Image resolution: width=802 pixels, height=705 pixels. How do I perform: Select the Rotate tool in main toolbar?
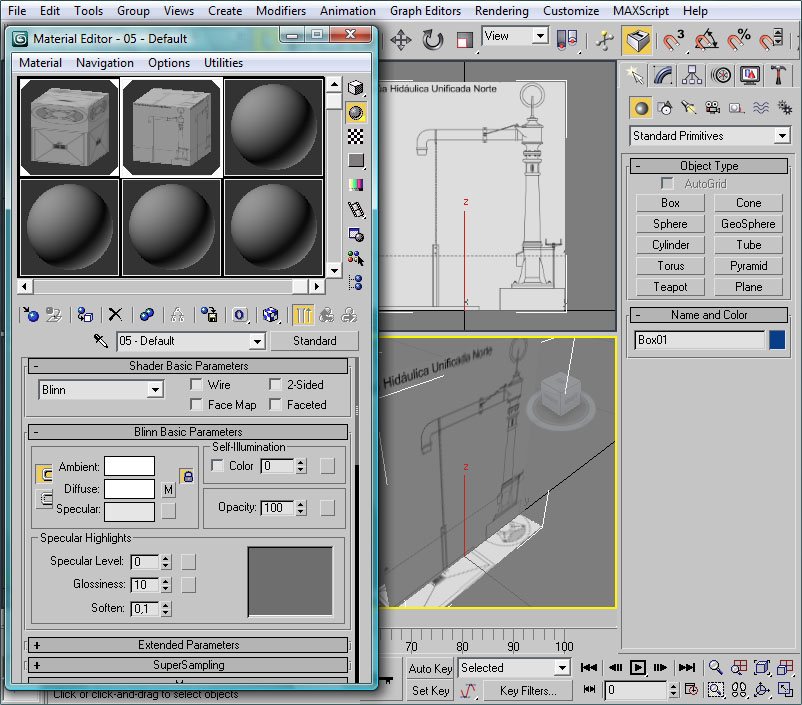click(432, 40)
